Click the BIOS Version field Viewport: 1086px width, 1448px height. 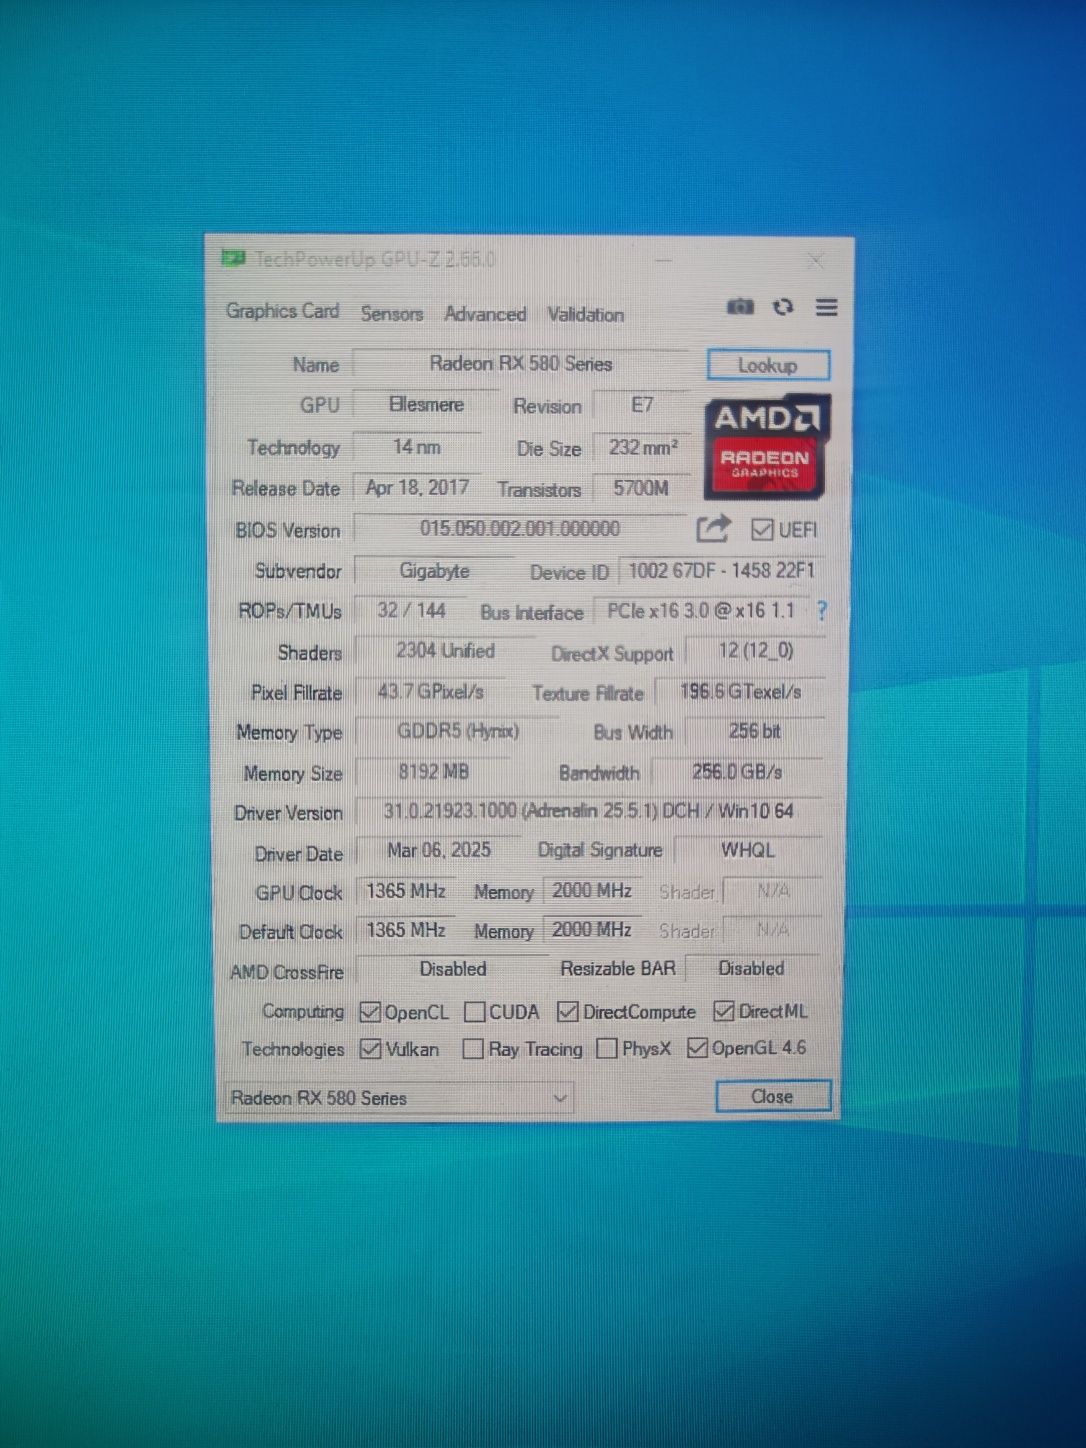519,528
